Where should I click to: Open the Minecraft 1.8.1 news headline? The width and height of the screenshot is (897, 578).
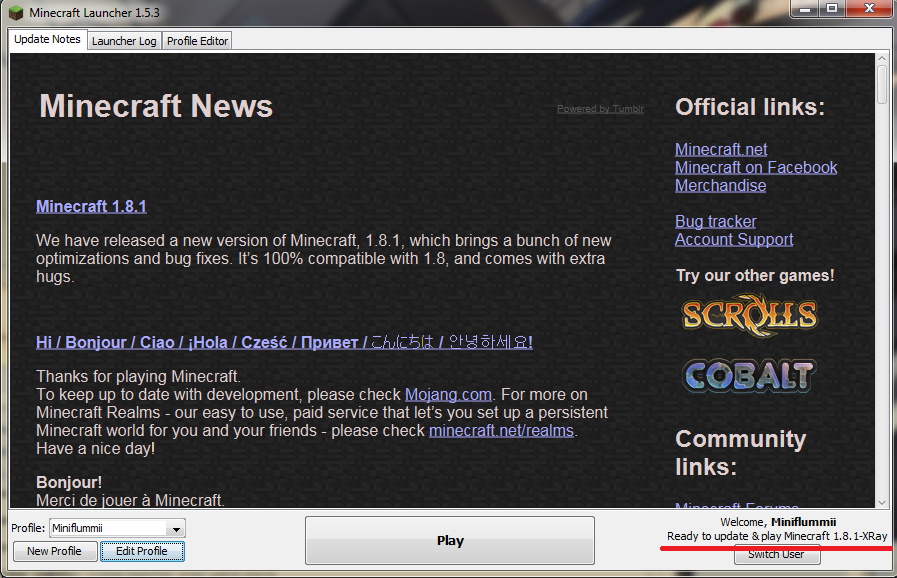91,206
